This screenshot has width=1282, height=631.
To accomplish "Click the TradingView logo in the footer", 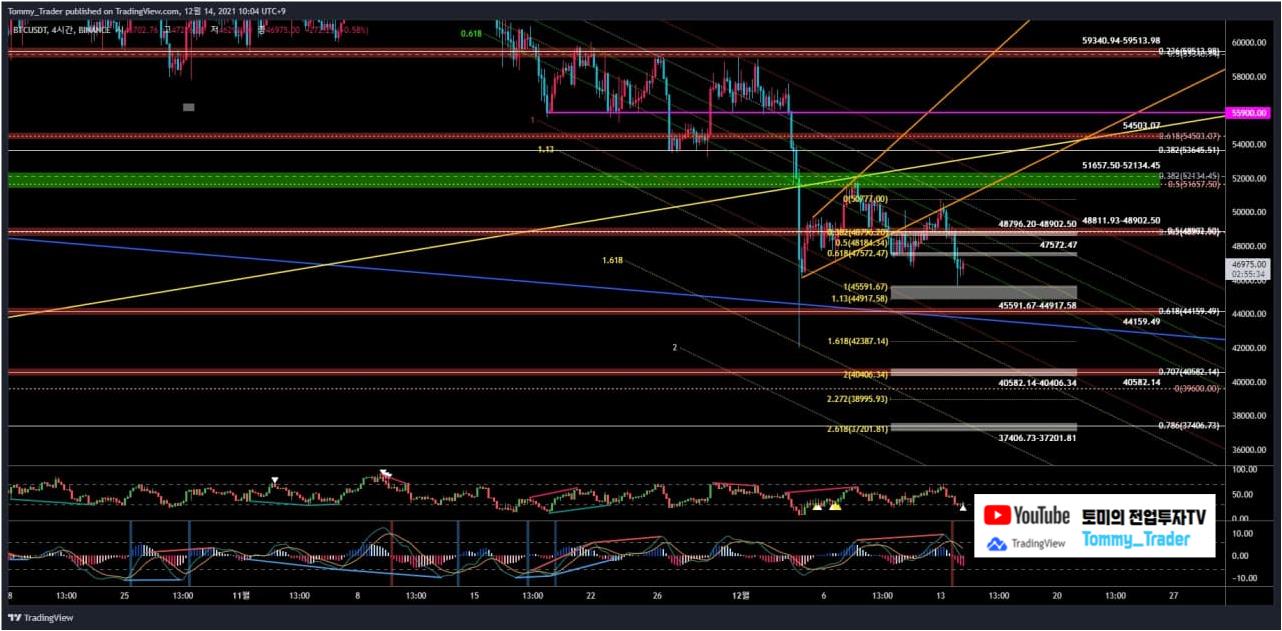I will click(41, 618).
